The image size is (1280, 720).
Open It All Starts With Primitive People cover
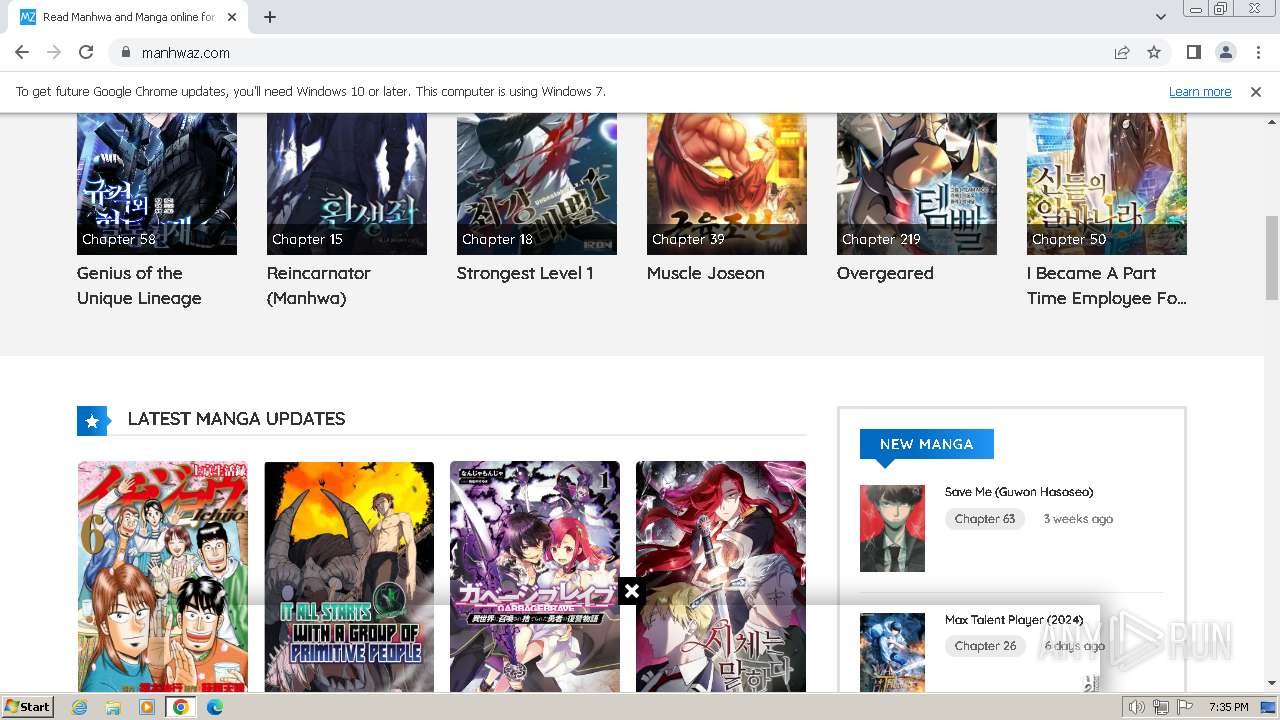[349, 576]
